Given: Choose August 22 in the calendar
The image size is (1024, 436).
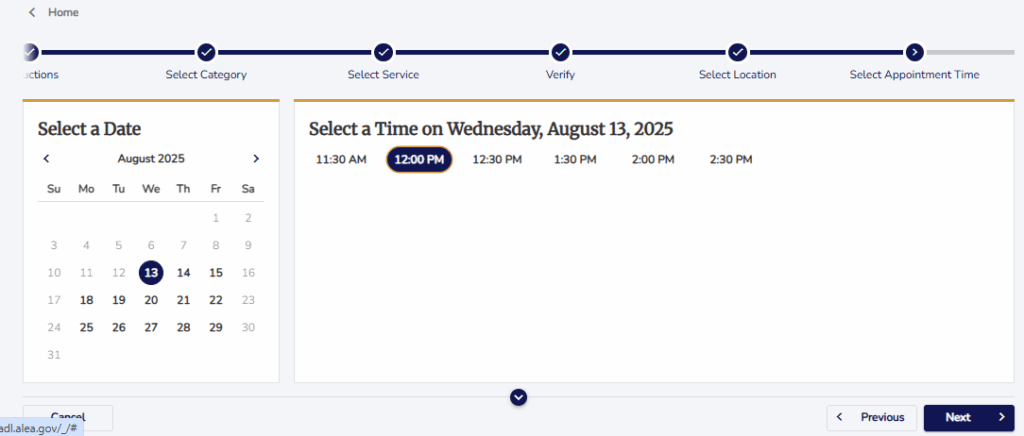Looking at the screenshot, I should 216,300.
